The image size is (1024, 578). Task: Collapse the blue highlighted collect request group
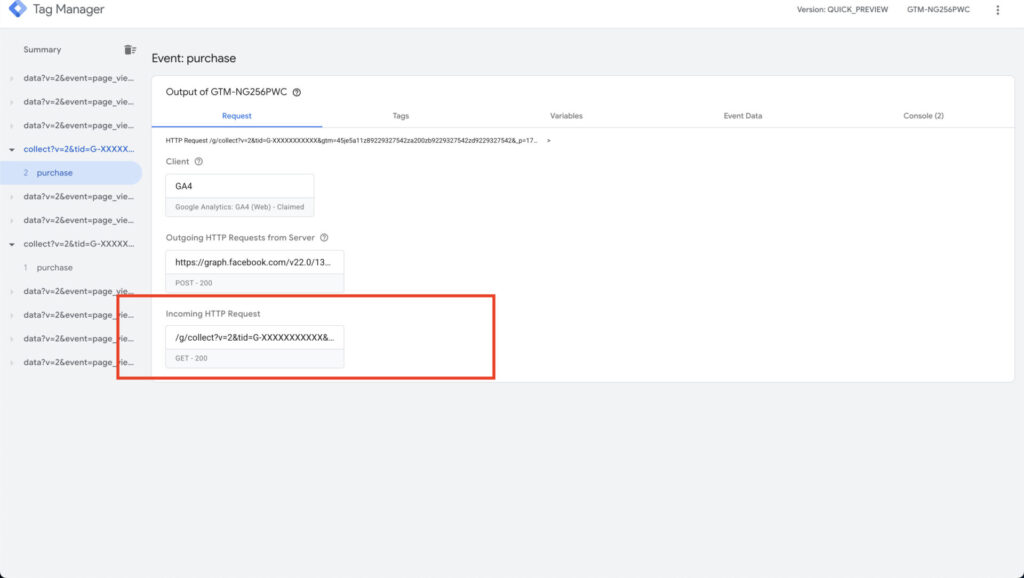pyautogui.click(x=12, y=149)
